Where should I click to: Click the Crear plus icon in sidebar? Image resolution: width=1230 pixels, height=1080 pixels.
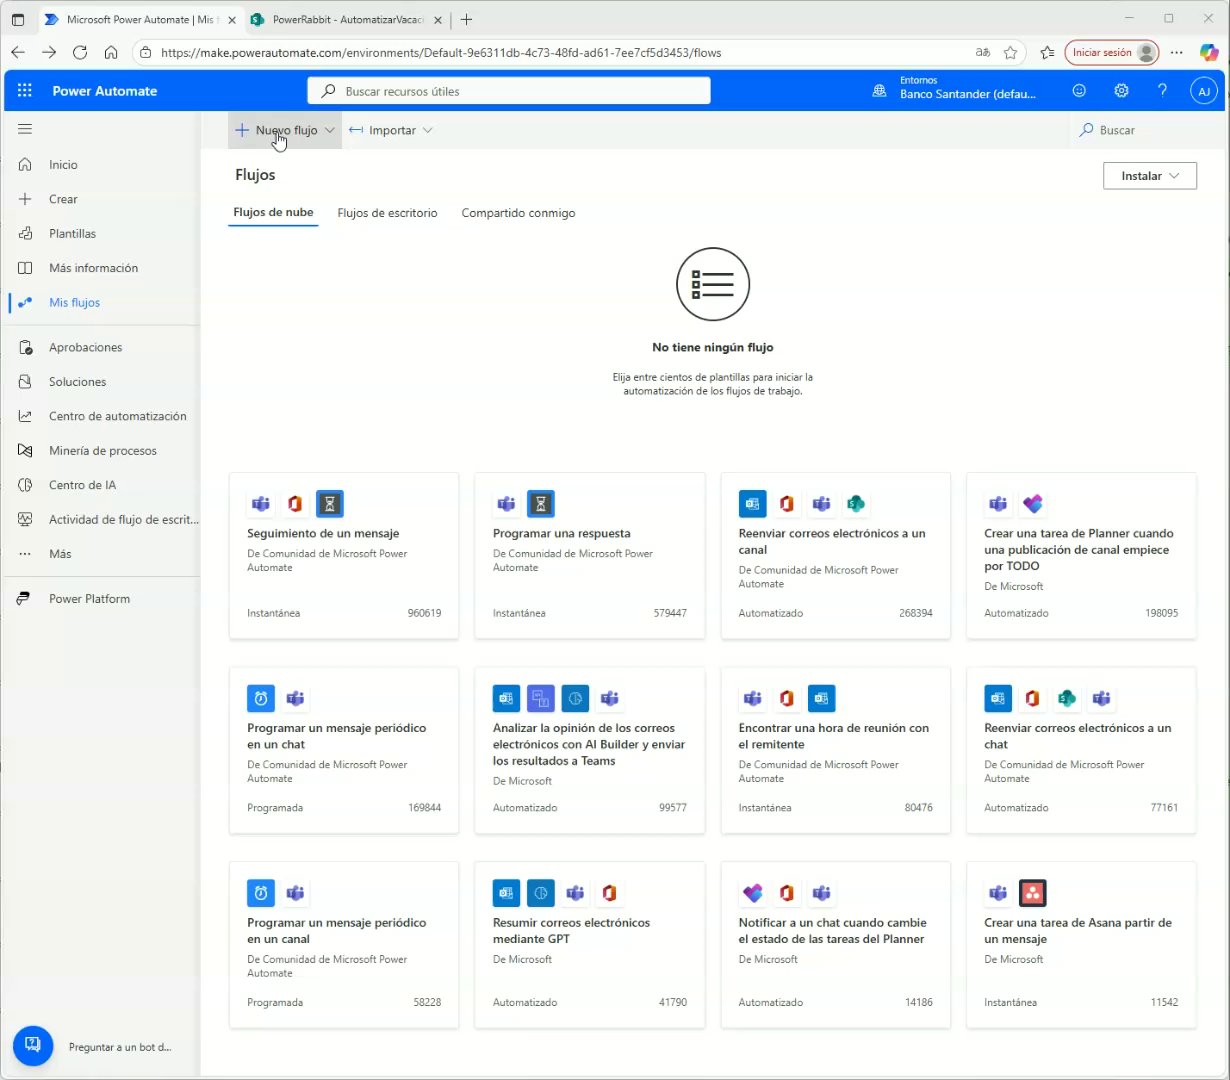coord(25,199)
